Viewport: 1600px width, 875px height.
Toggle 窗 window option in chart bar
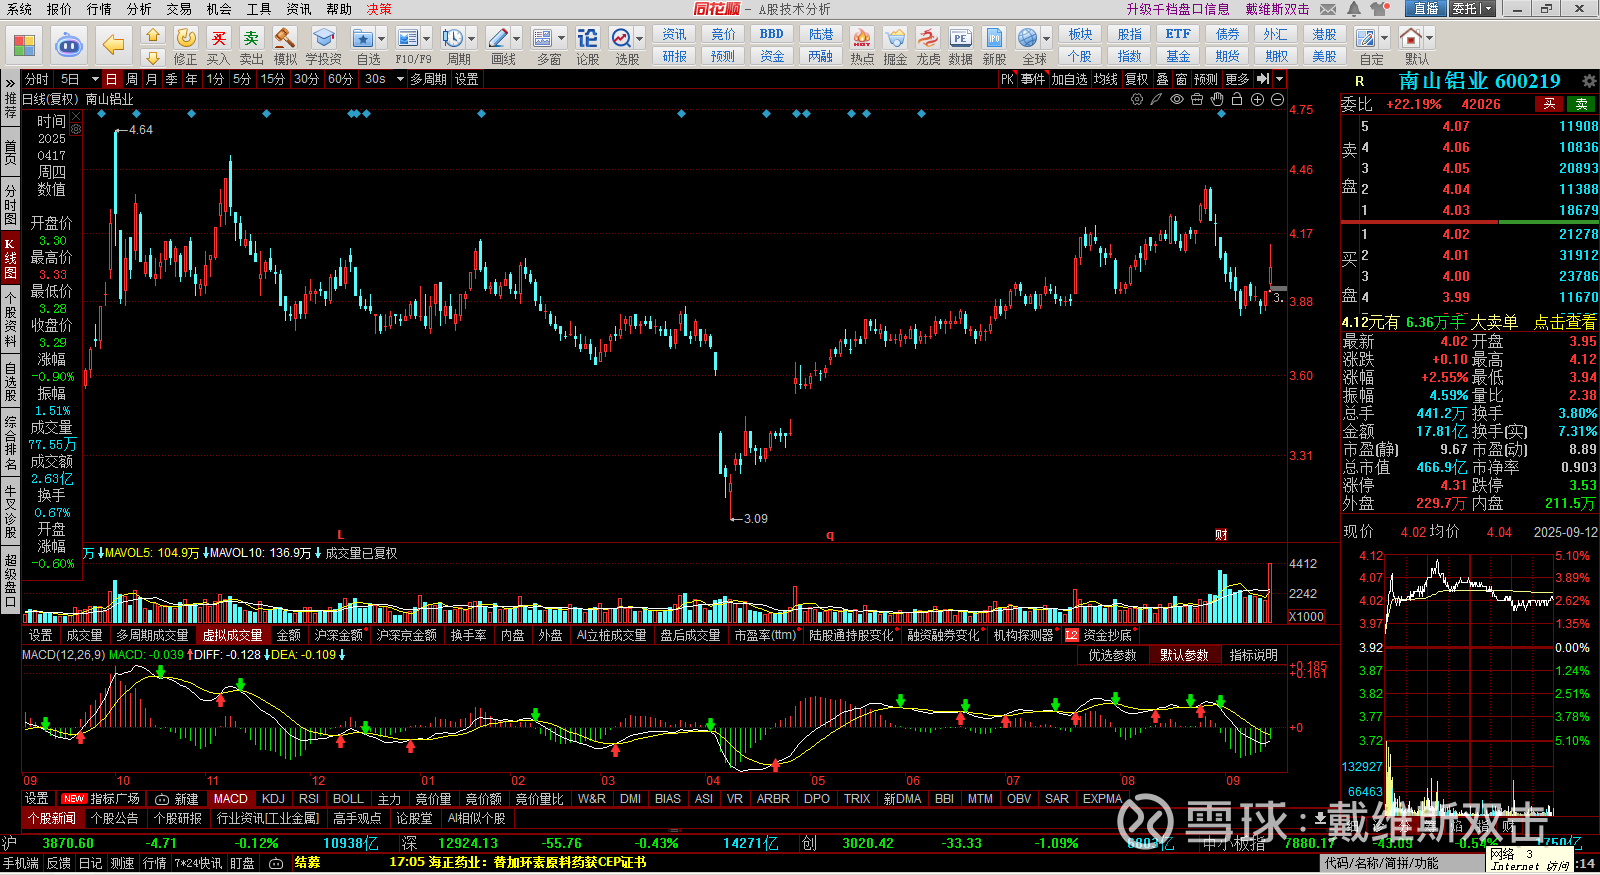1182,79
